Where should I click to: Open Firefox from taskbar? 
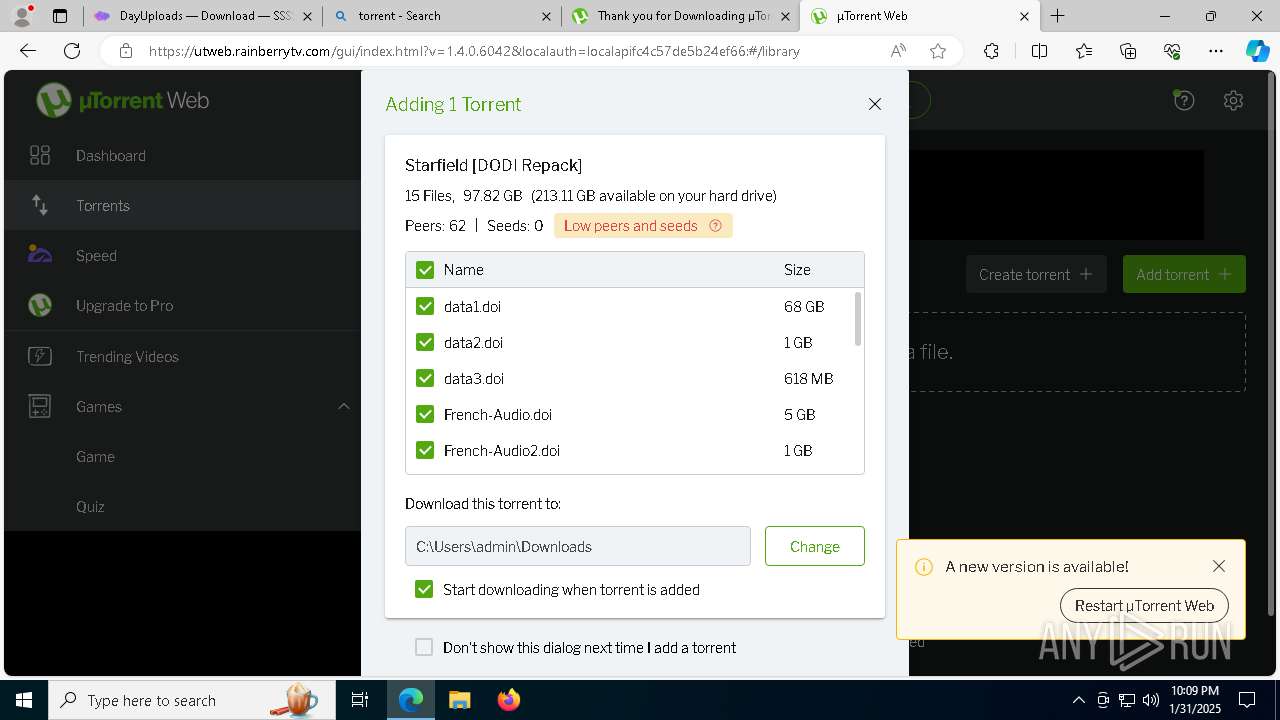(x=509, y=700)
